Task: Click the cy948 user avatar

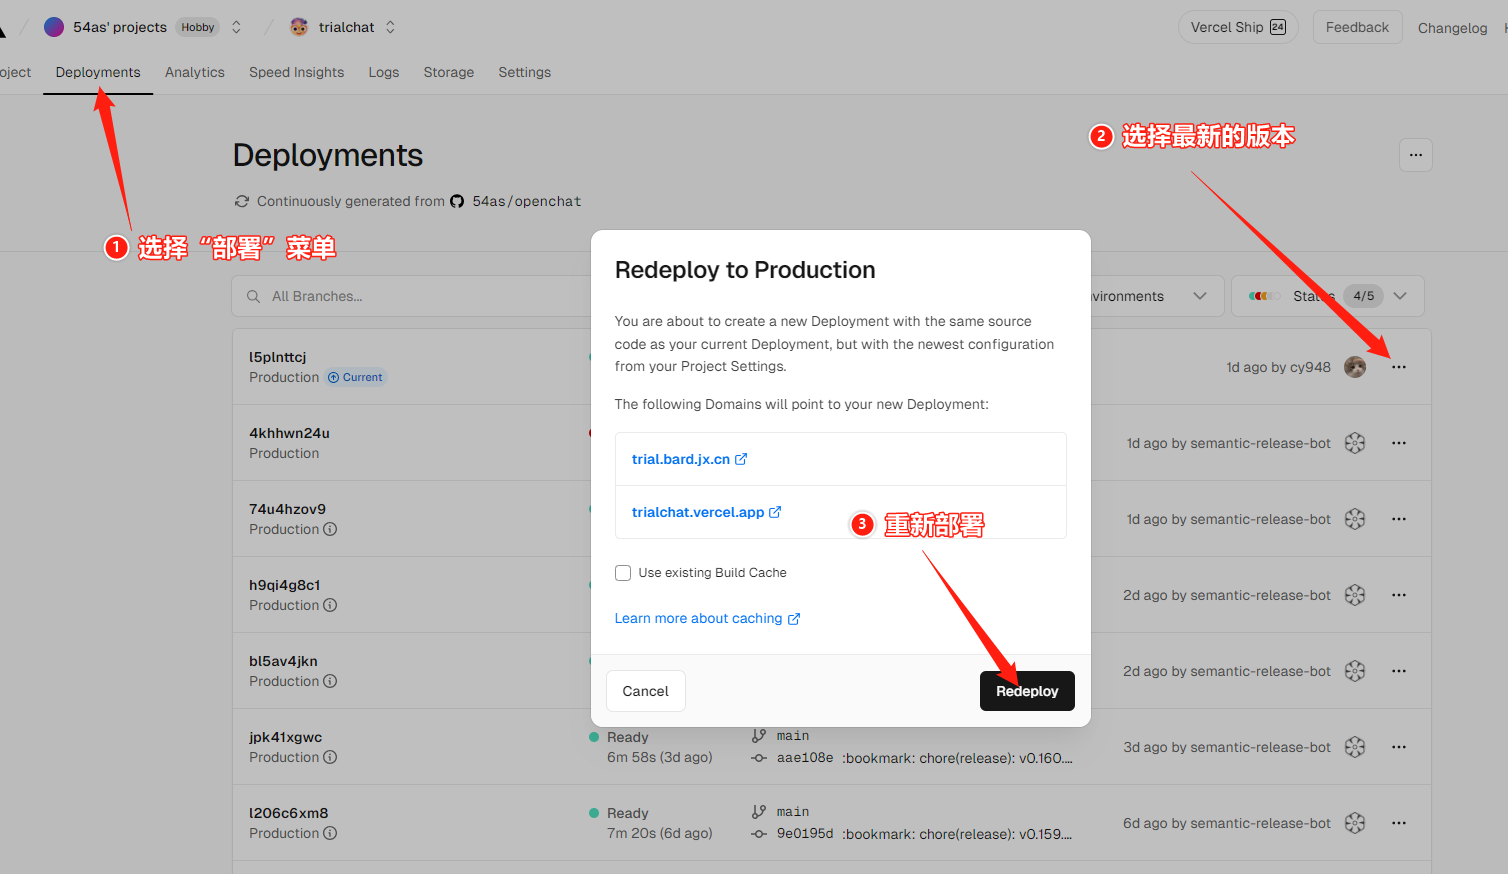Action: (1355, 367)
